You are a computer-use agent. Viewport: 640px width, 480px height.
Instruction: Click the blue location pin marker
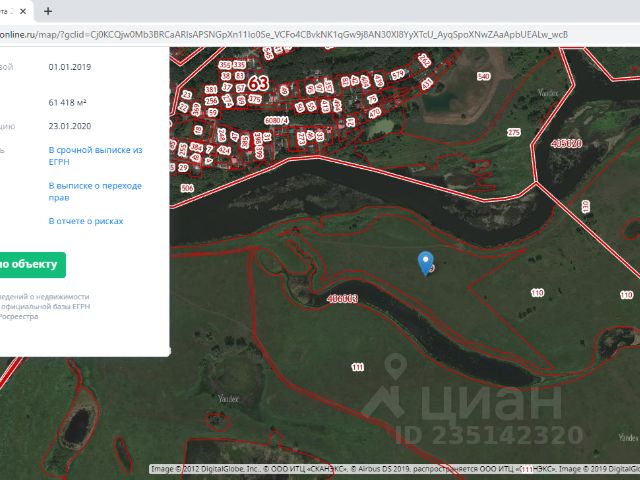425,261
